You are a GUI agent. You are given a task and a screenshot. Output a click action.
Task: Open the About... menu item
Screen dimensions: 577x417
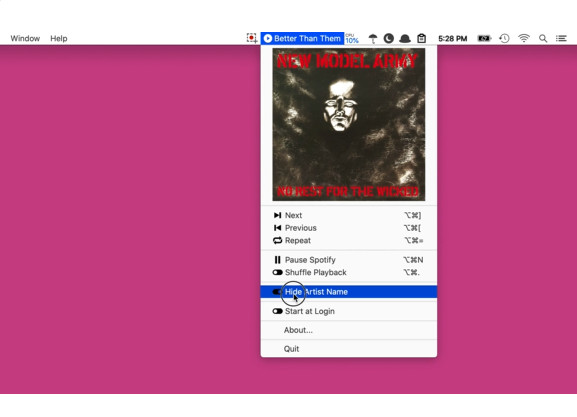(x=348, y=330)
